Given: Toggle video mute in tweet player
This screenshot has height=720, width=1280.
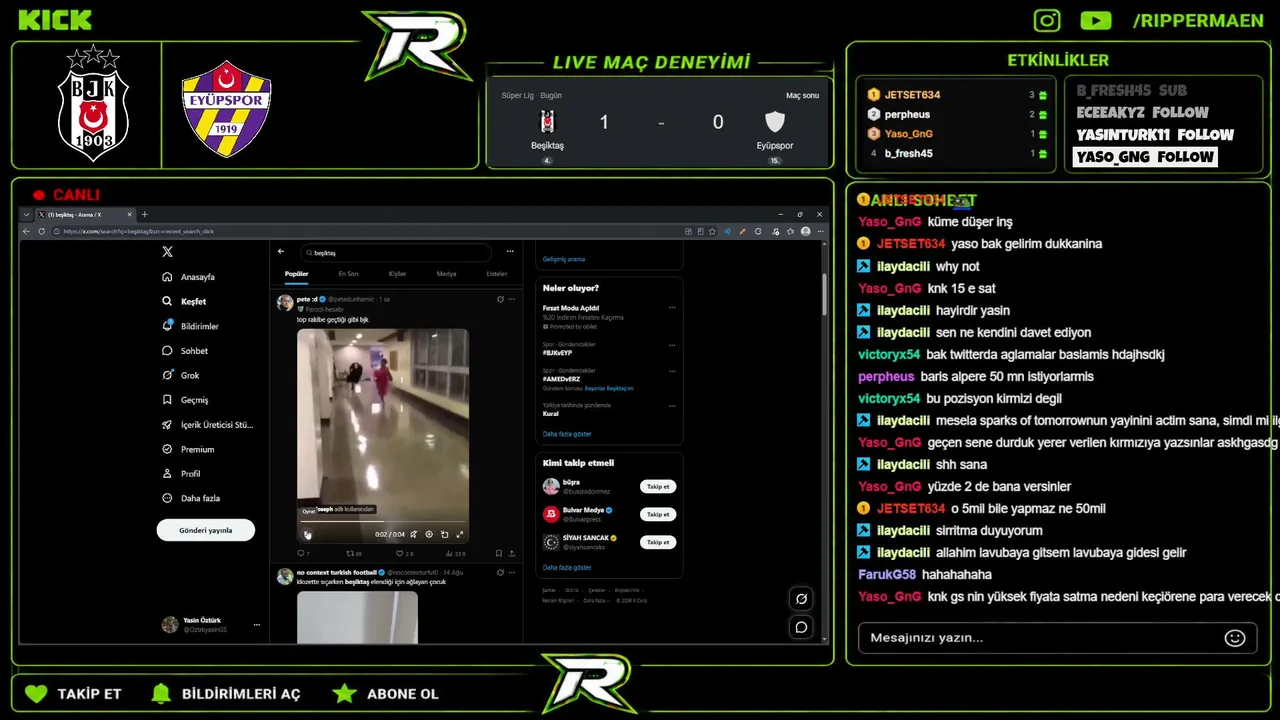Looking at the screenshot, I should (414, 534).
